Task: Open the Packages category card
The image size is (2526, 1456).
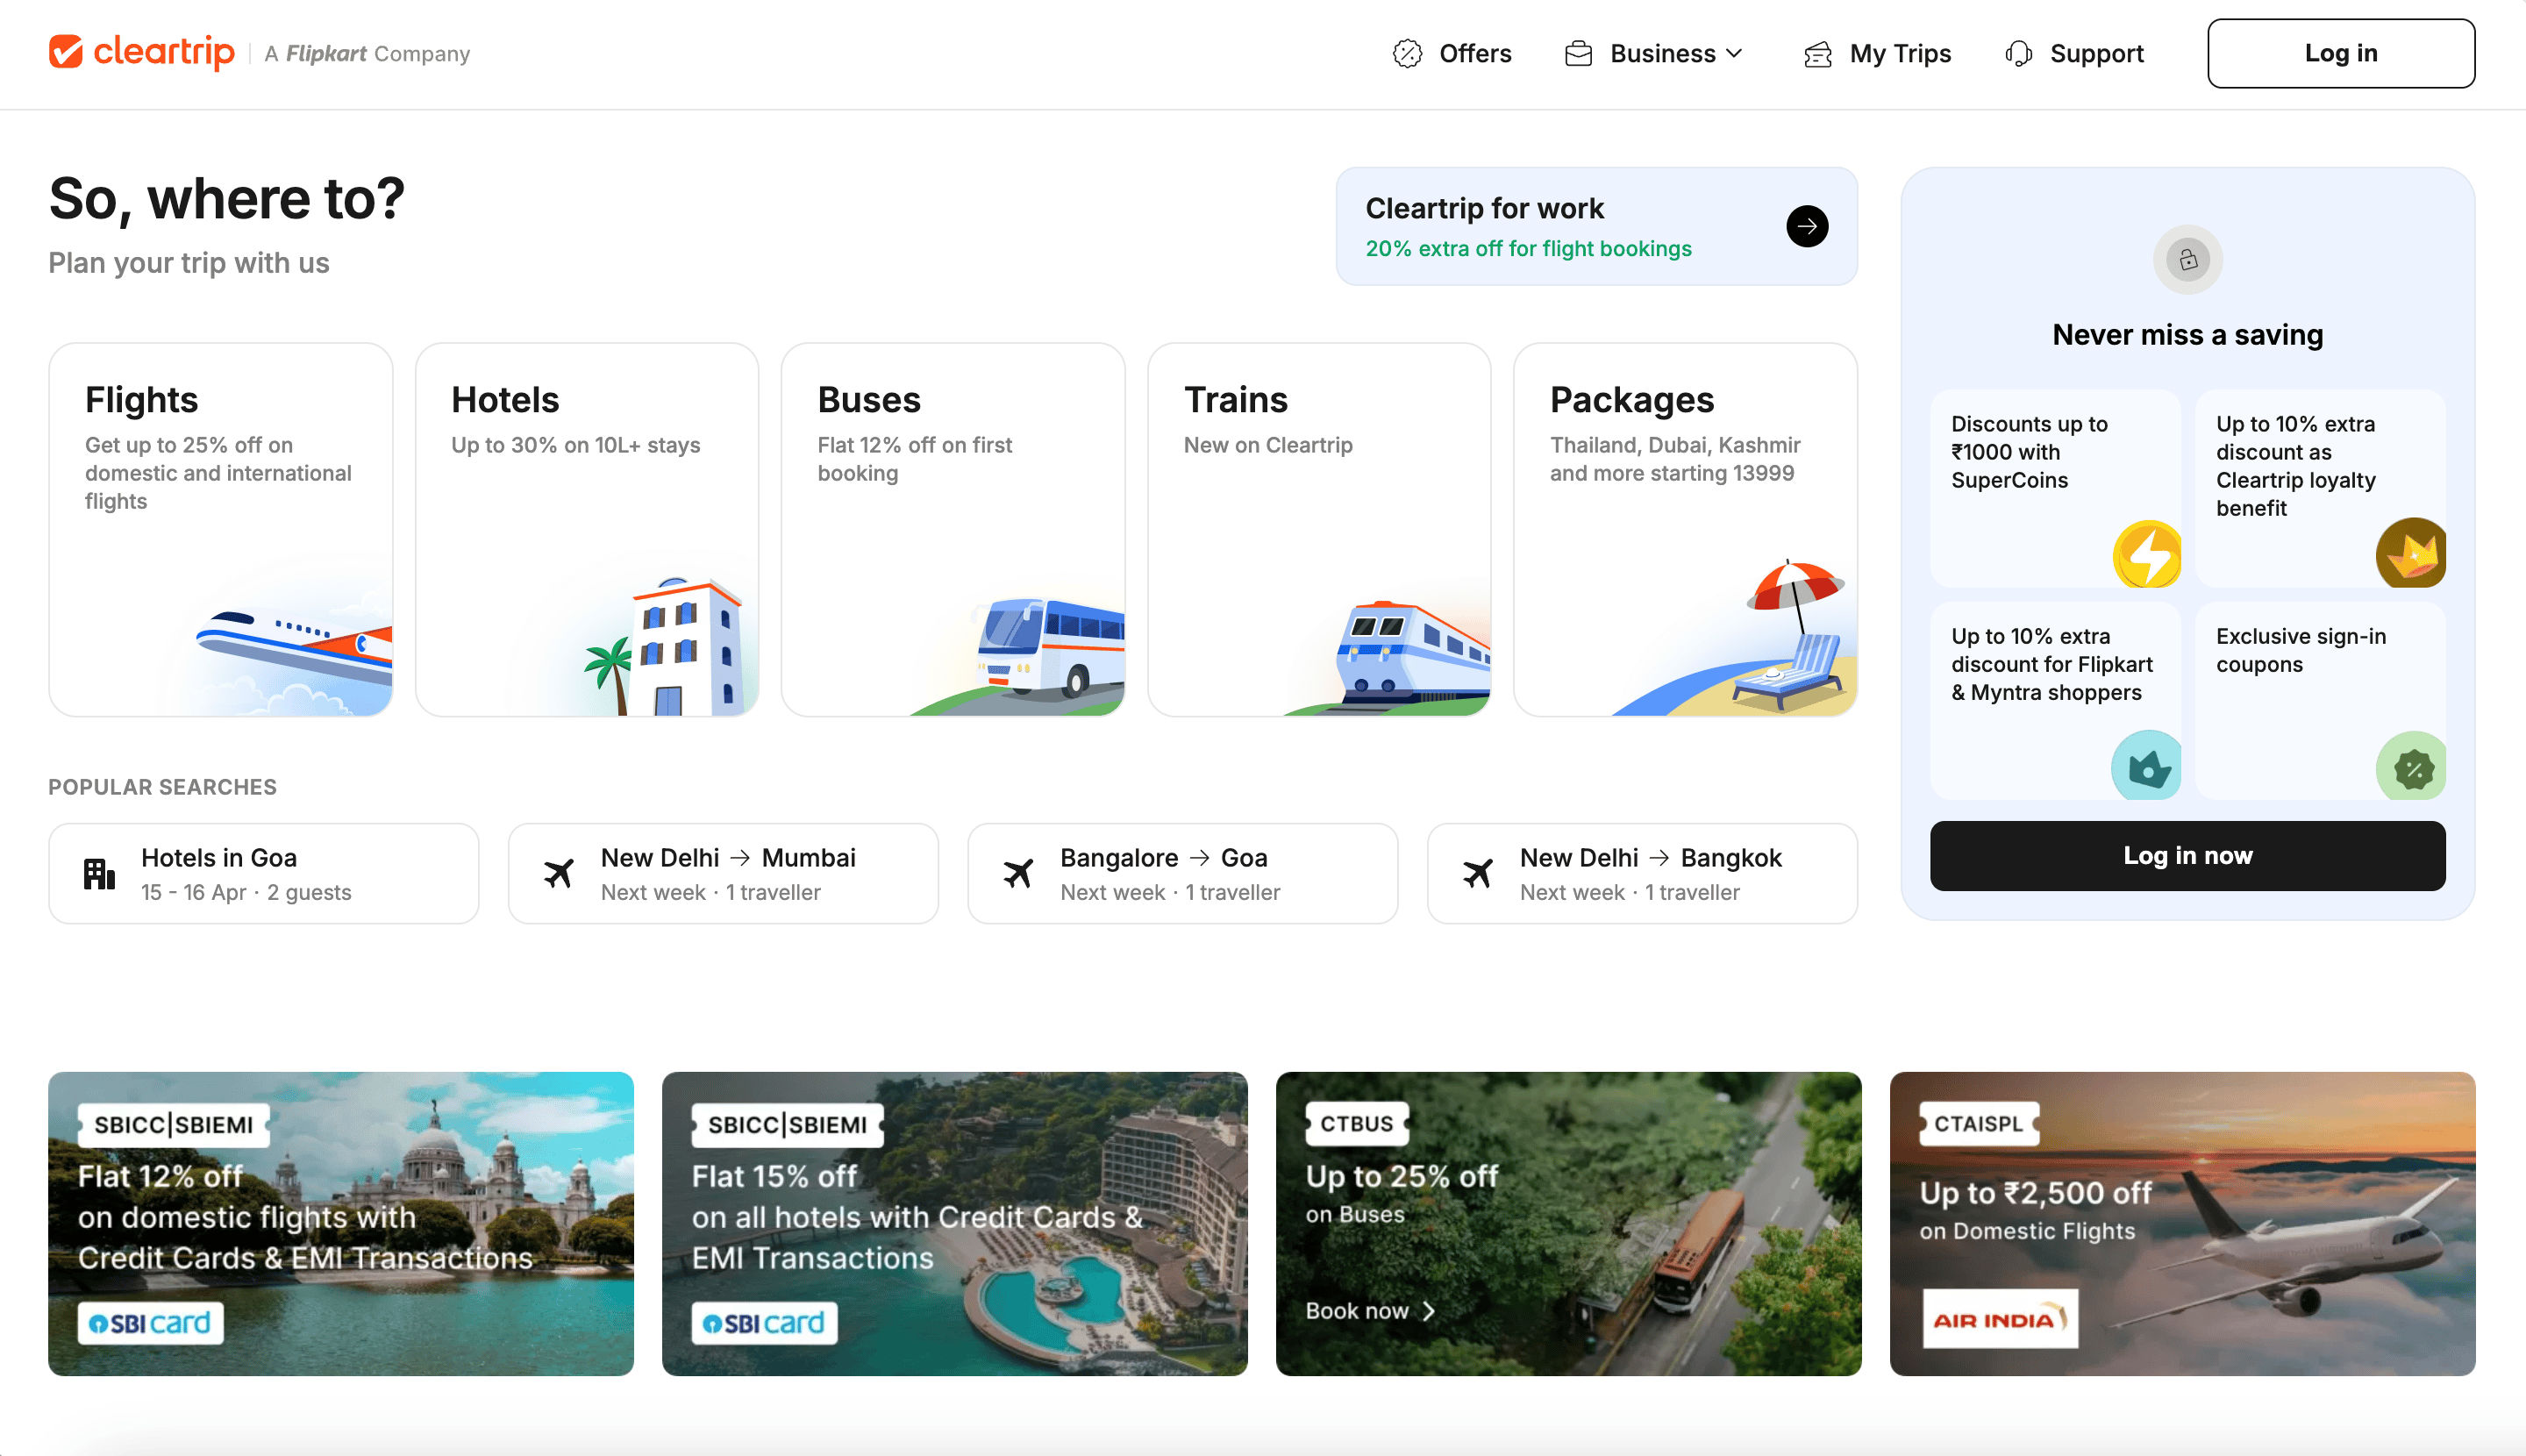Action: [1684, 529]
